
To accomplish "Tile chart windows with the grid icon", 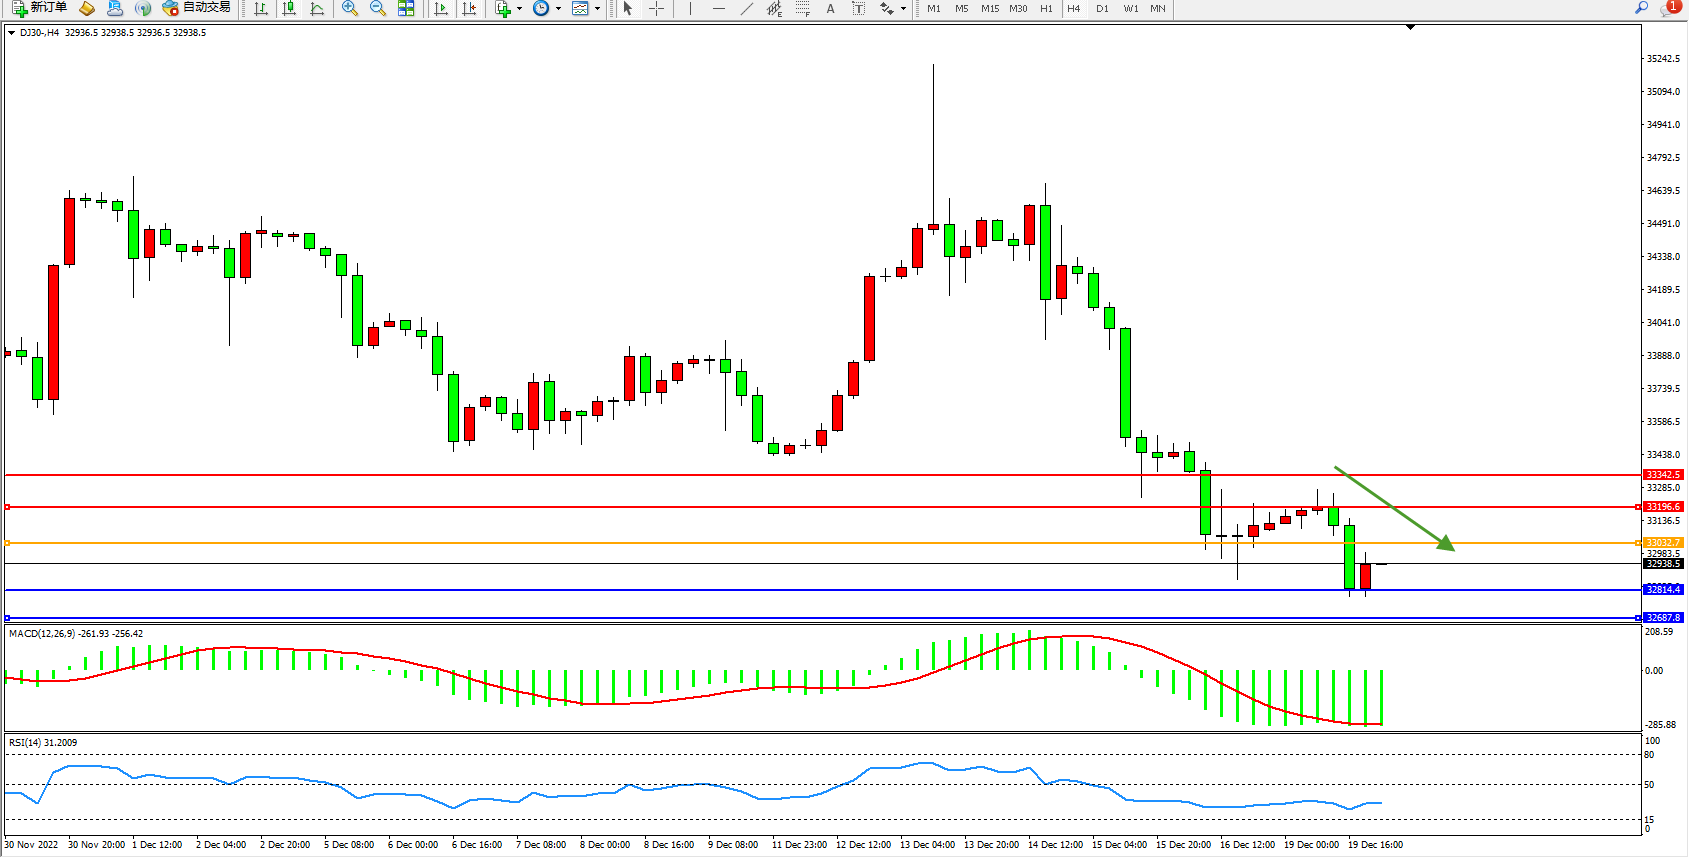I will [x=406, y=8].
